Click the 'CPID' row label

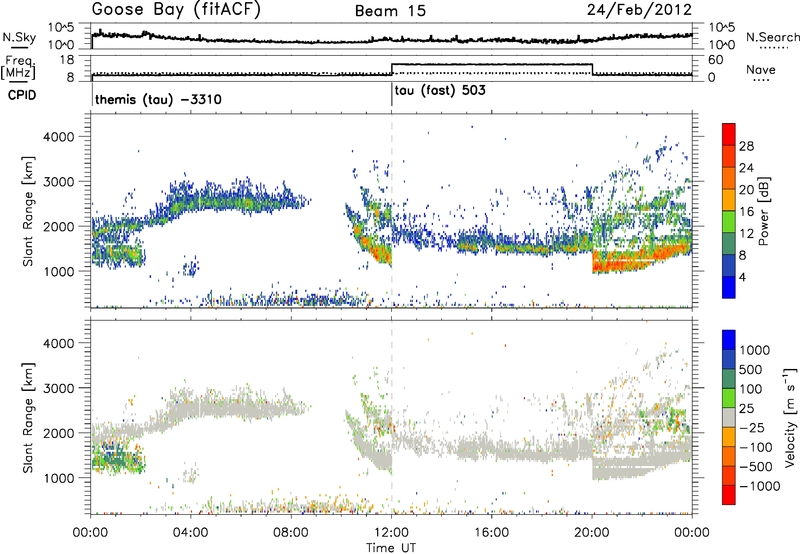click(22, 95)
